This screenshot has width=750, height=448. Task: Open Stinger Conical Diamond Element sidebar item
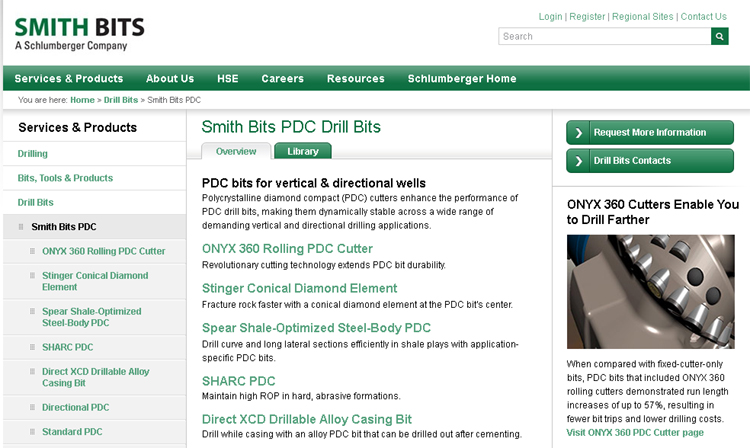95,281
